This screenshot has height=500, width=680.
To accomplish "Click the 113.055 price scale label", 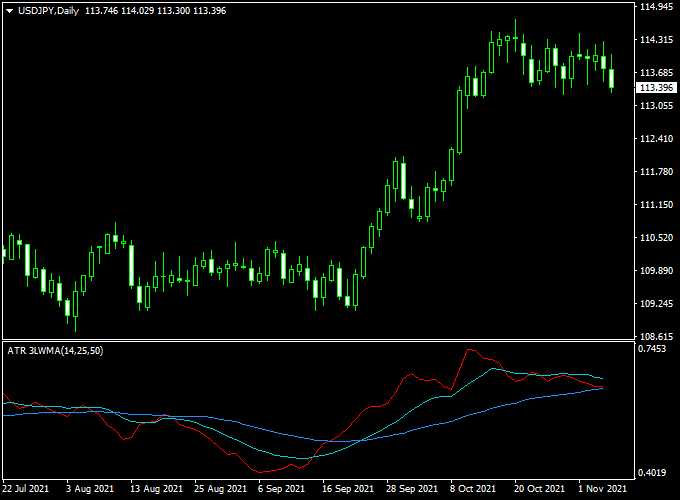I will click(657, 105).
